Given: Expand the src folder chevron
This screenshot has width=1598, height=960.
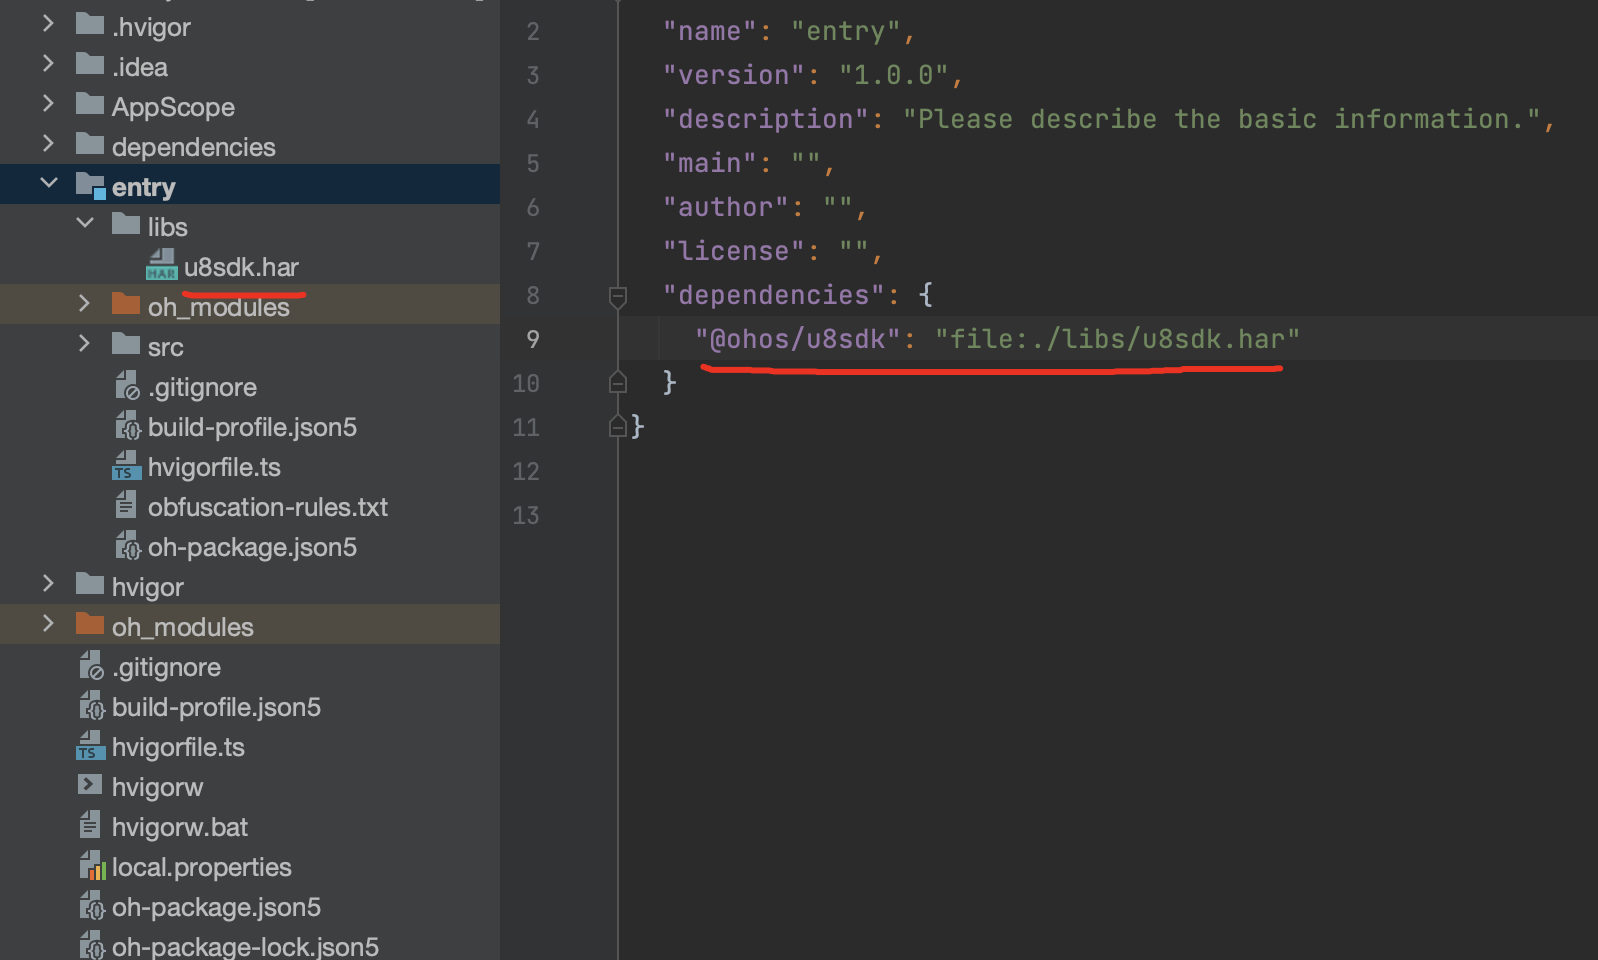Looking at the screenshot, I should (84, 344).
